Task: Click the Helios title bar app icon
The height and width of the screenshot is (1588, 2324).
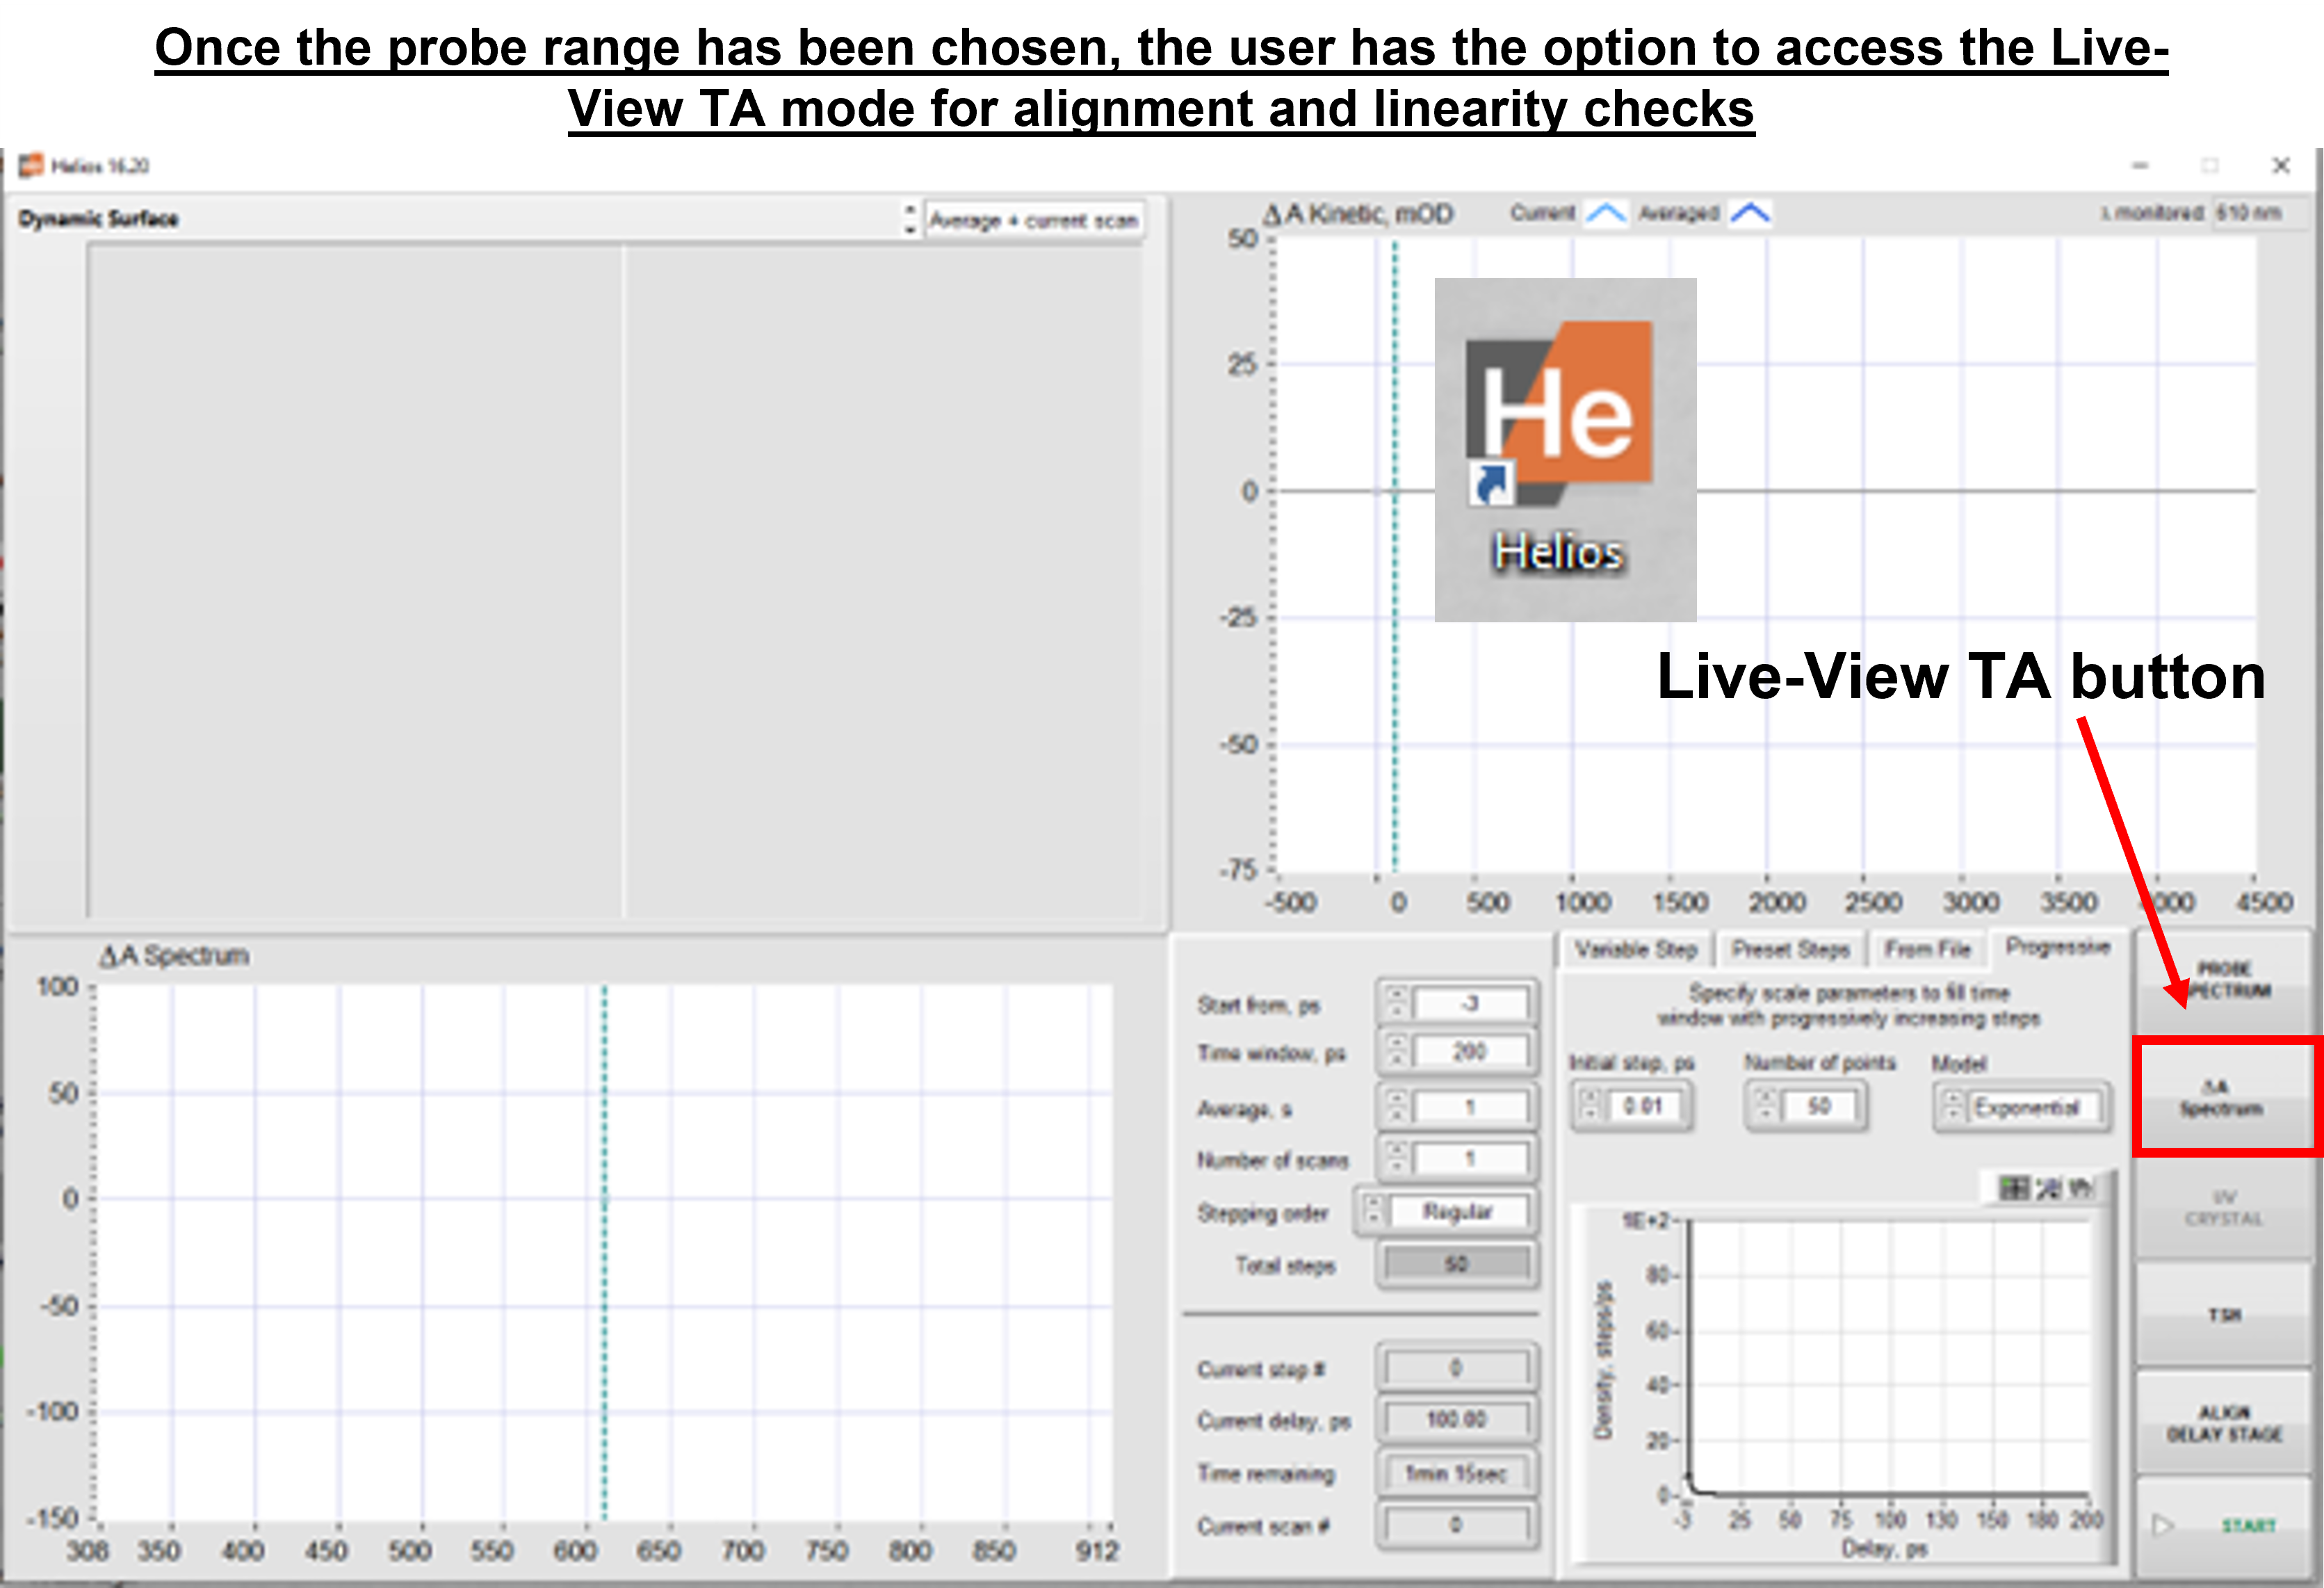Action: 31,165
